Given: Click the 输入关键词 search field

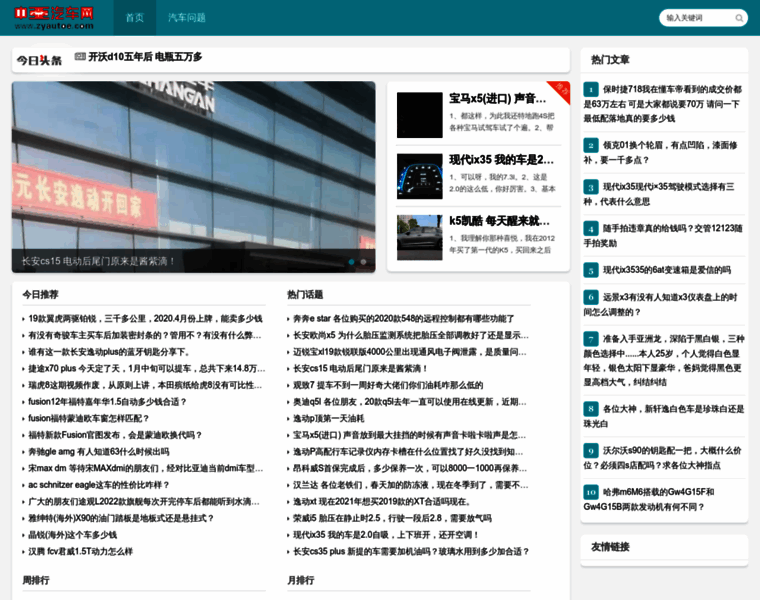Looking at the screenshot, I should click(696, 18).
